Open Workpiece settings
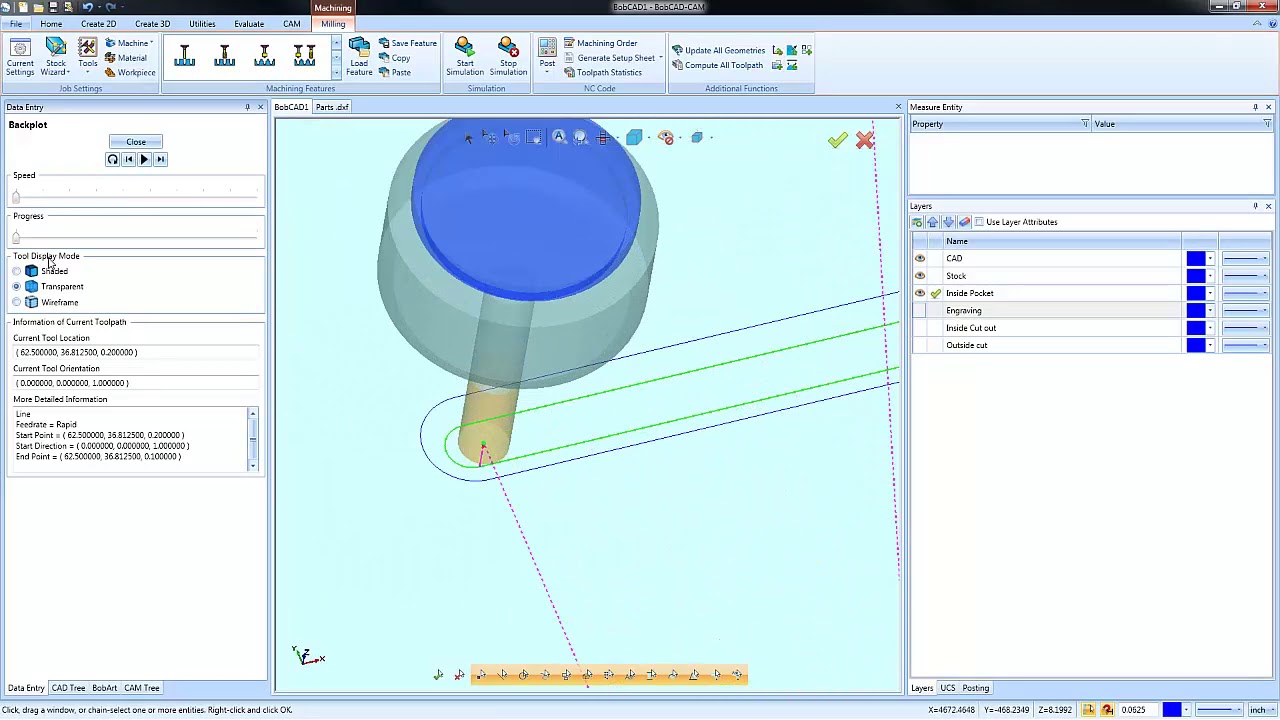 (x=130, y=72)
